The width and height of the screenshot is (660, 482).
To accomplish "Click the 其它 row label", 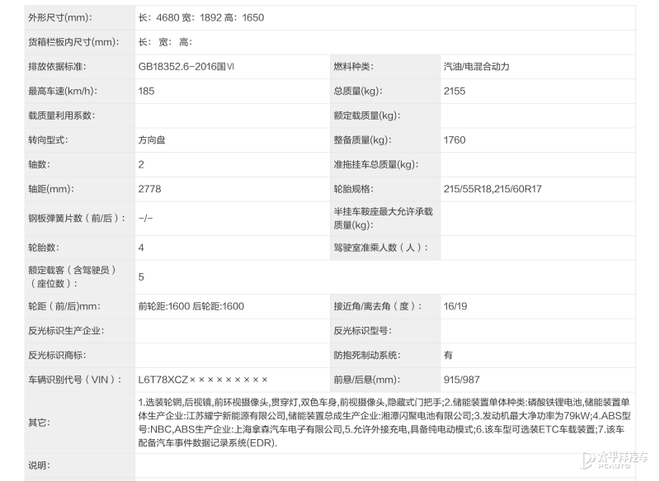I will pos(39,422).
